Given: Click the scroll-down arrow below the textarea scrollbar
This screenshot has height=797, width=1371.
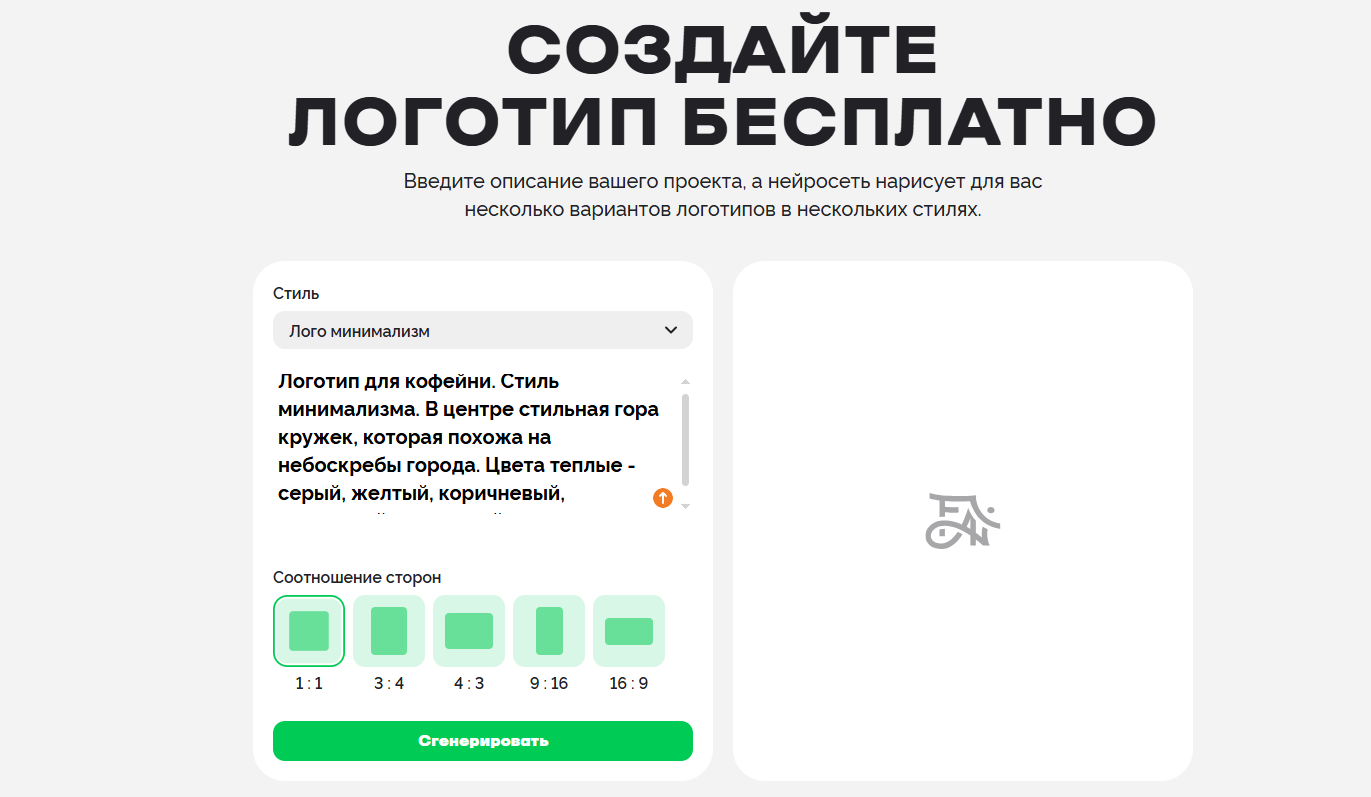Looking at the screenshot, I should 684,506.
